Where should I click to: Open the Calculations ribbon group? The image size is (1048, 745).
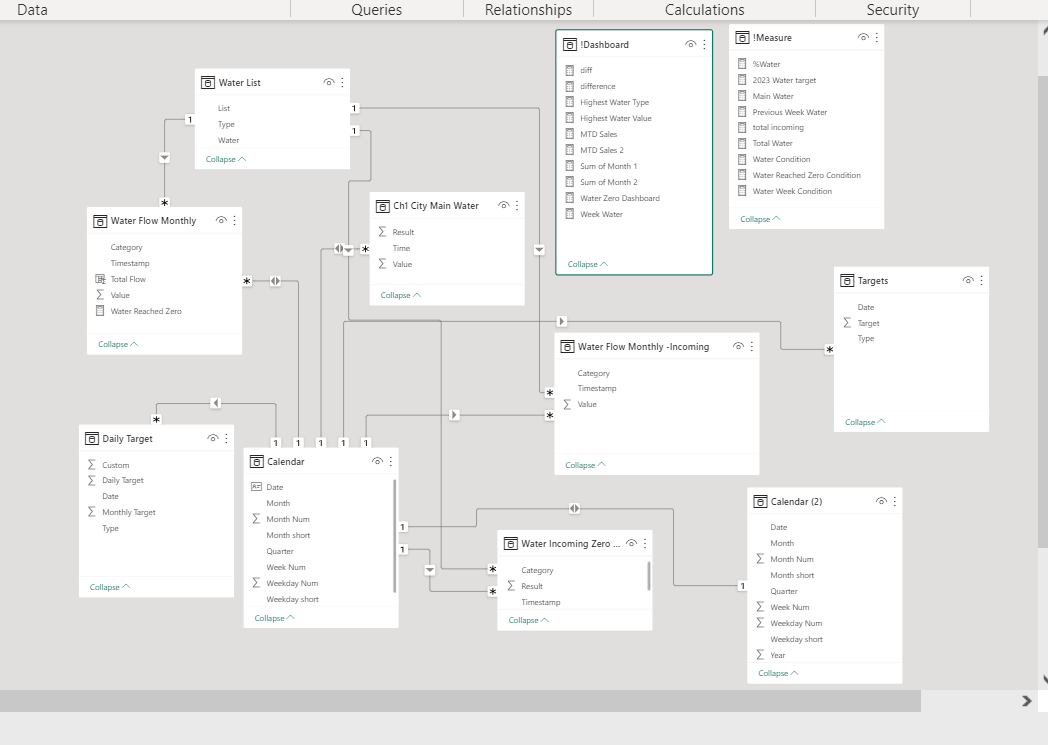(704, 9)
